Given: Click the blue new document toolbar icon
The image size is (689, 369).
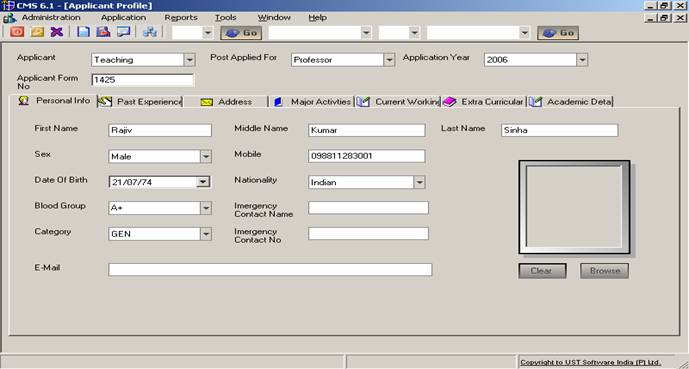Looking at the screenshot, I should click(x=83, y=32).
